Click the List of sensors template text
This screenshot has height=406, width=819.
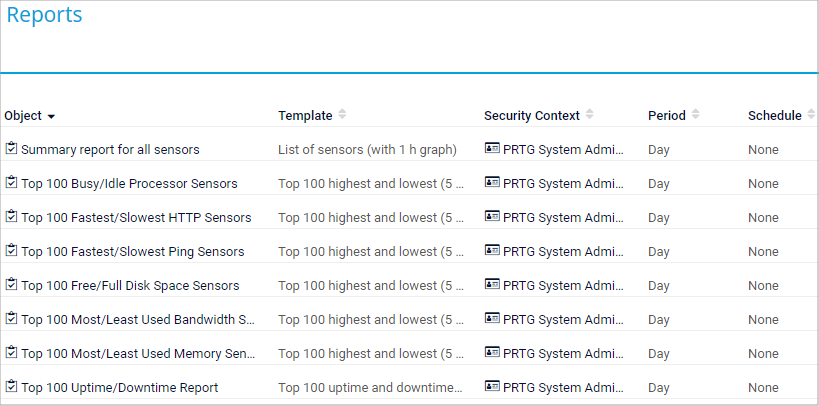(x=367, y=150)
